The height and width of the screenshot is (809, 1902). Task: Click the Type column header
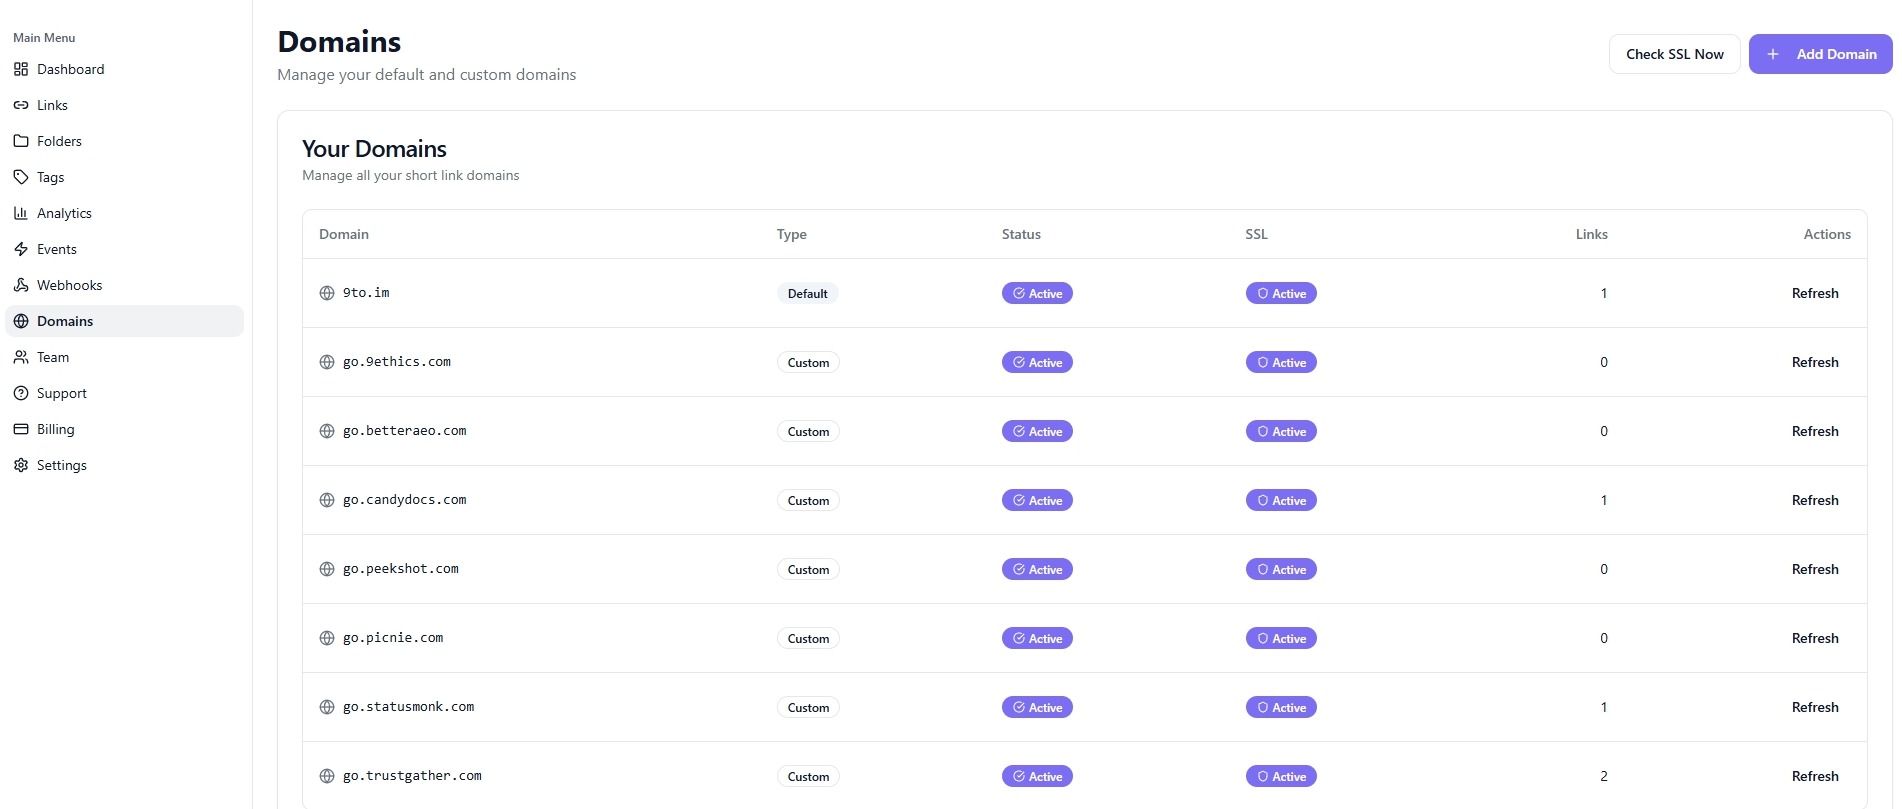(x=792, y=234)
